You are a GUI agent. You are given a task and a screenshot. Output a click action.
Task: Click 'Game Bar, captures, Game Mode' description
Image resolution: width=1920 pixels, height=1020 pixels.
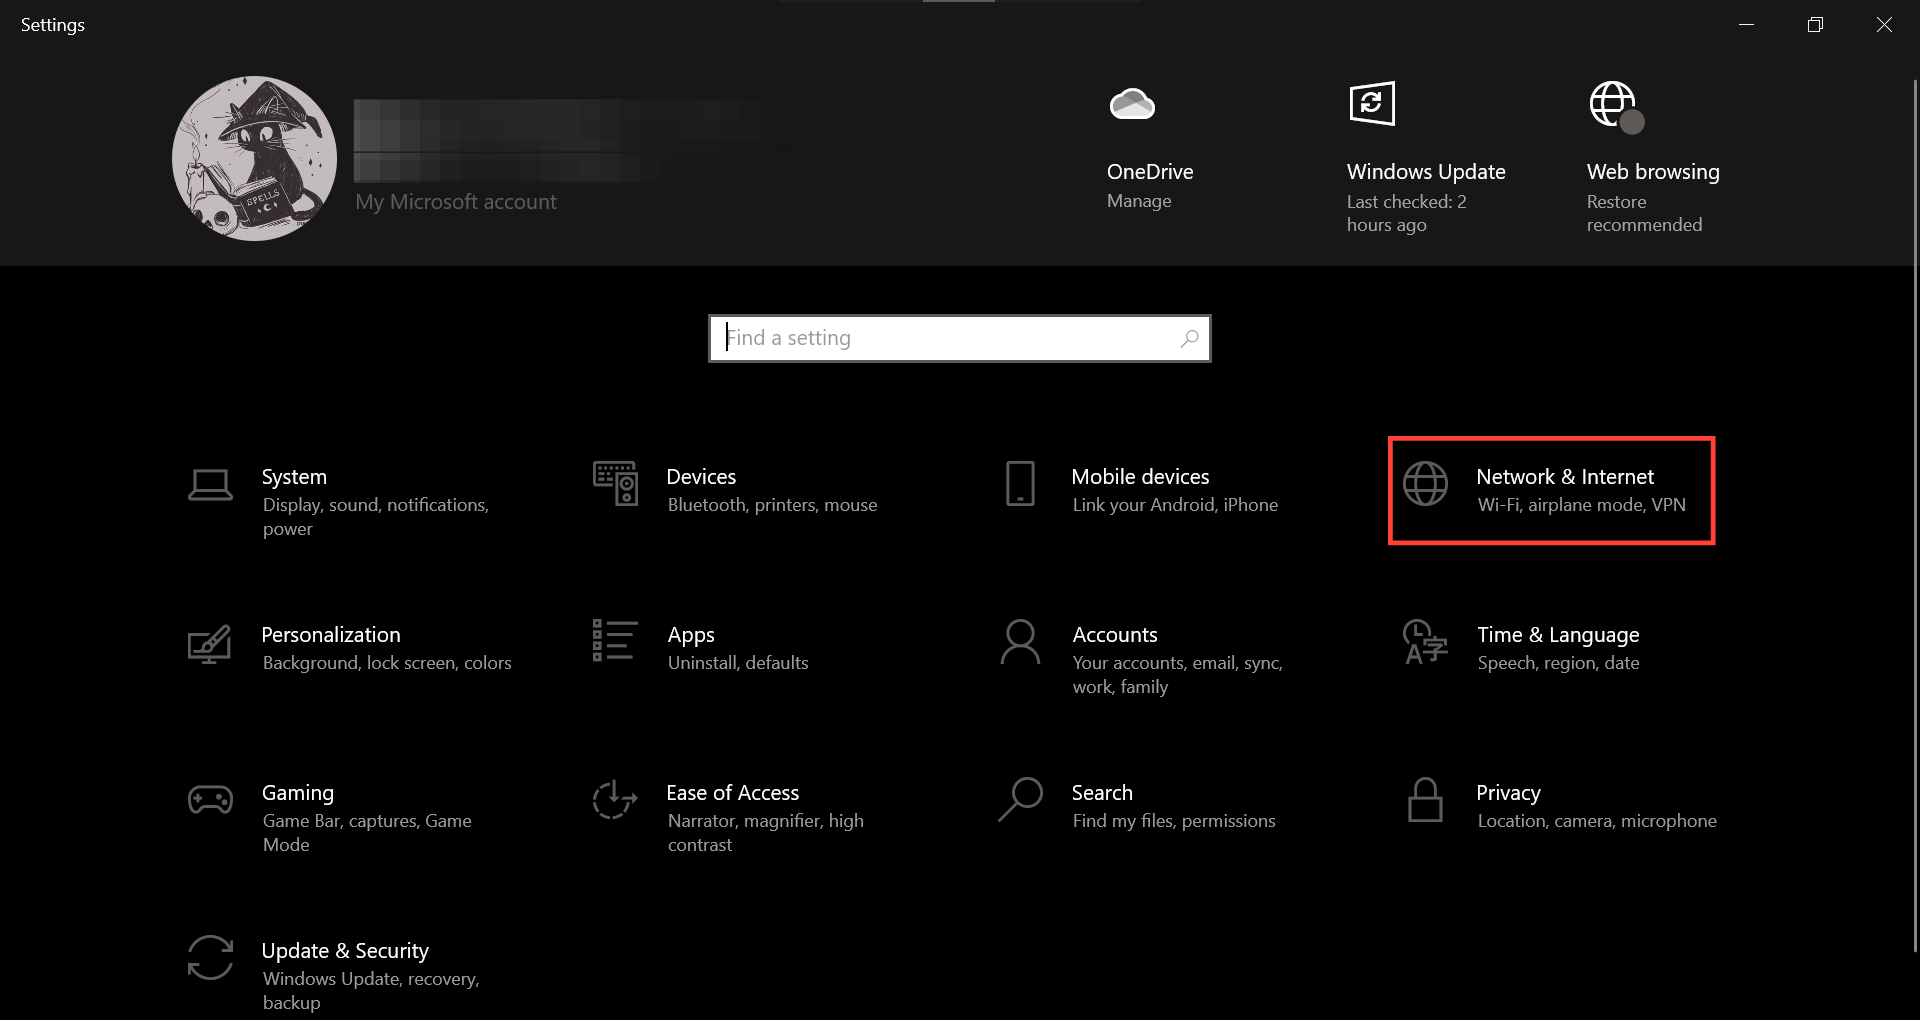click(x=367, y=833)
